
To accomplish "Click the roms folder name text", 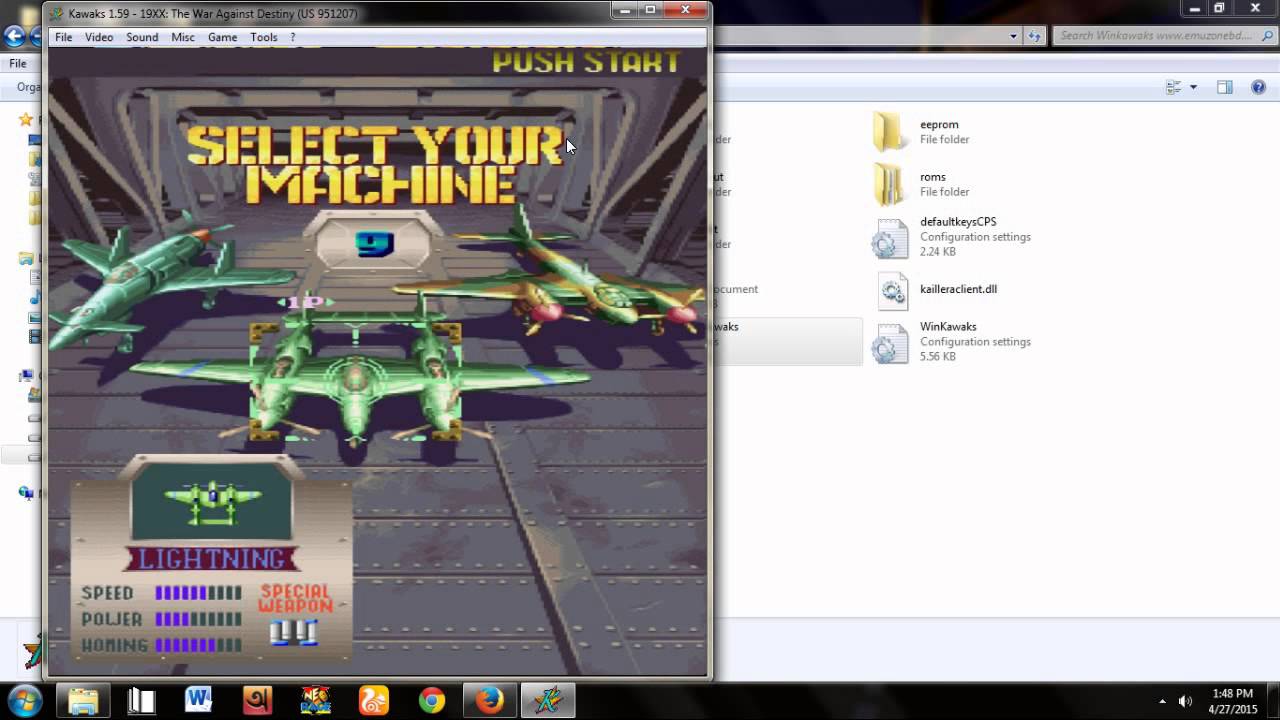I will click(x=932, y=177).
